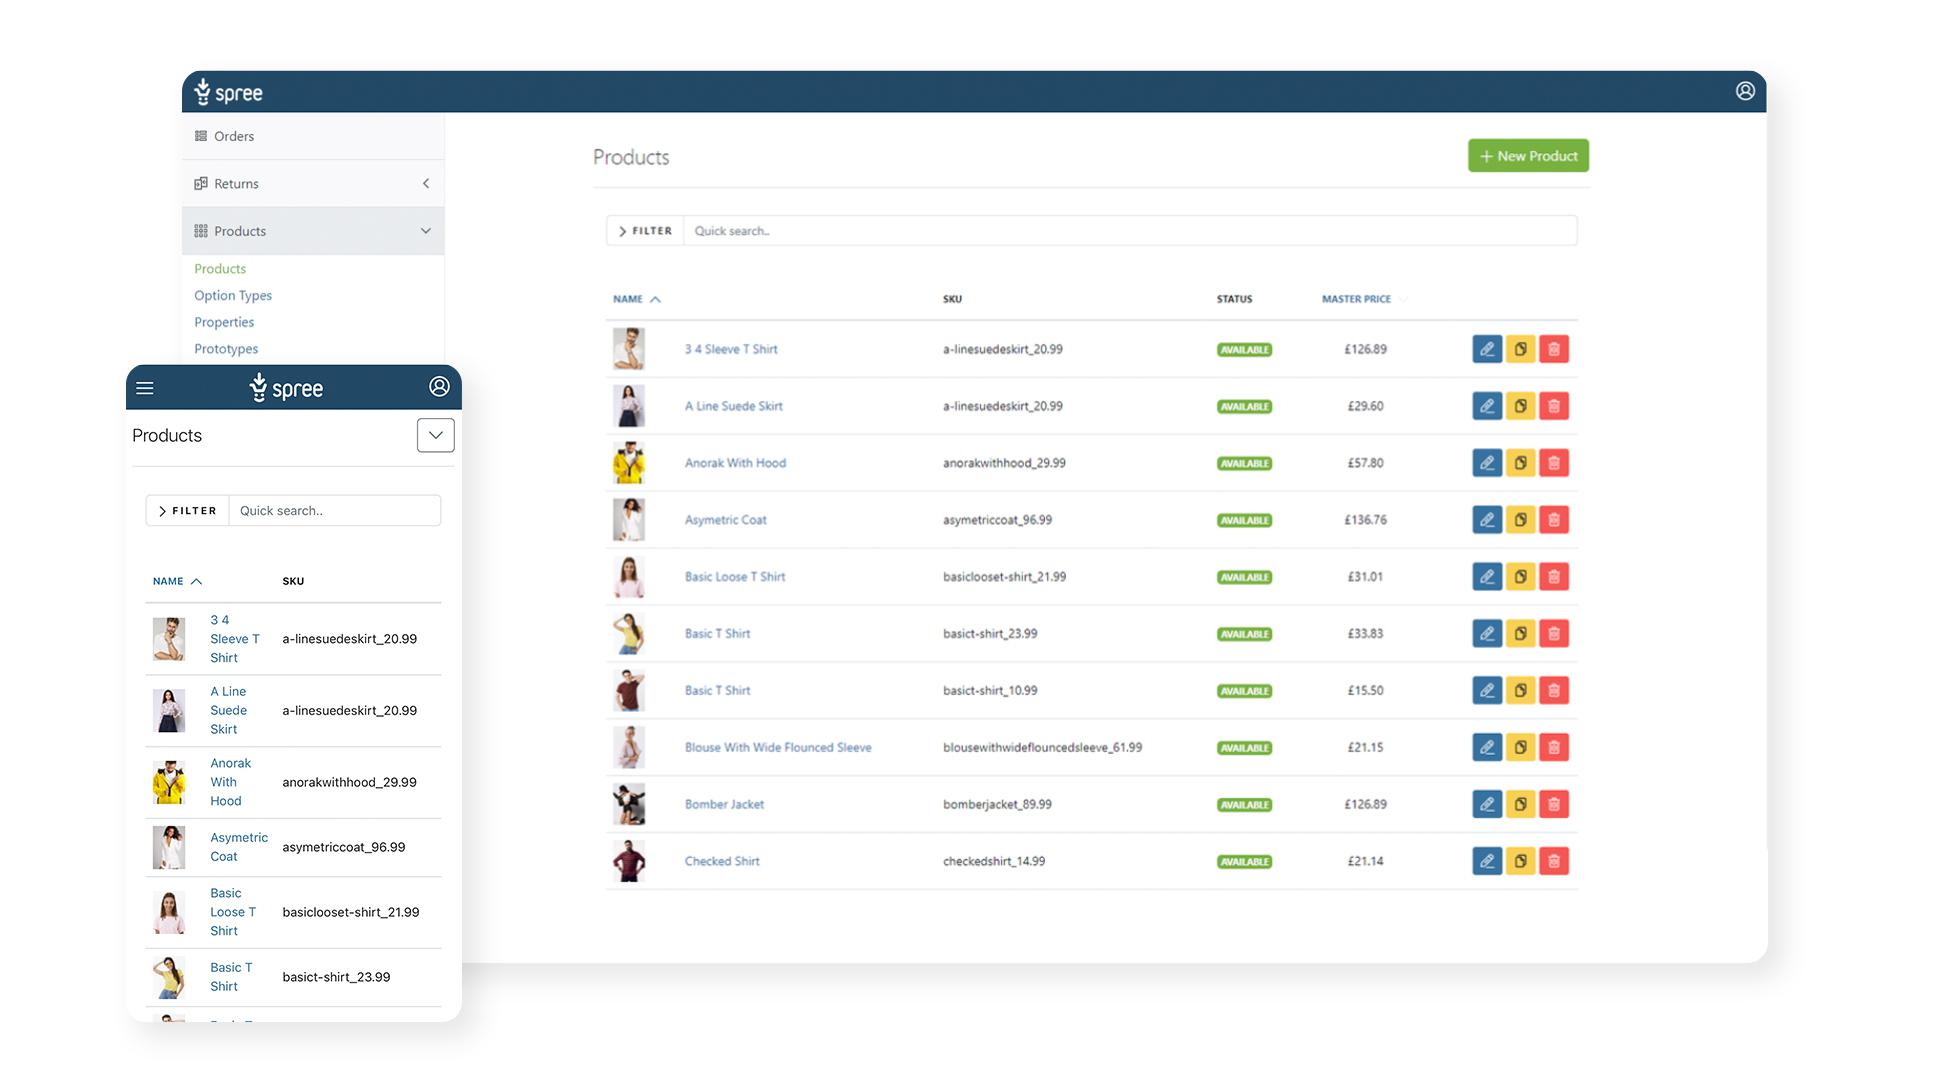This screenshot has width=1956, height=1078.
Task: Expand the Products dropdown in the mobile view
Action: (x=435, y=435)
